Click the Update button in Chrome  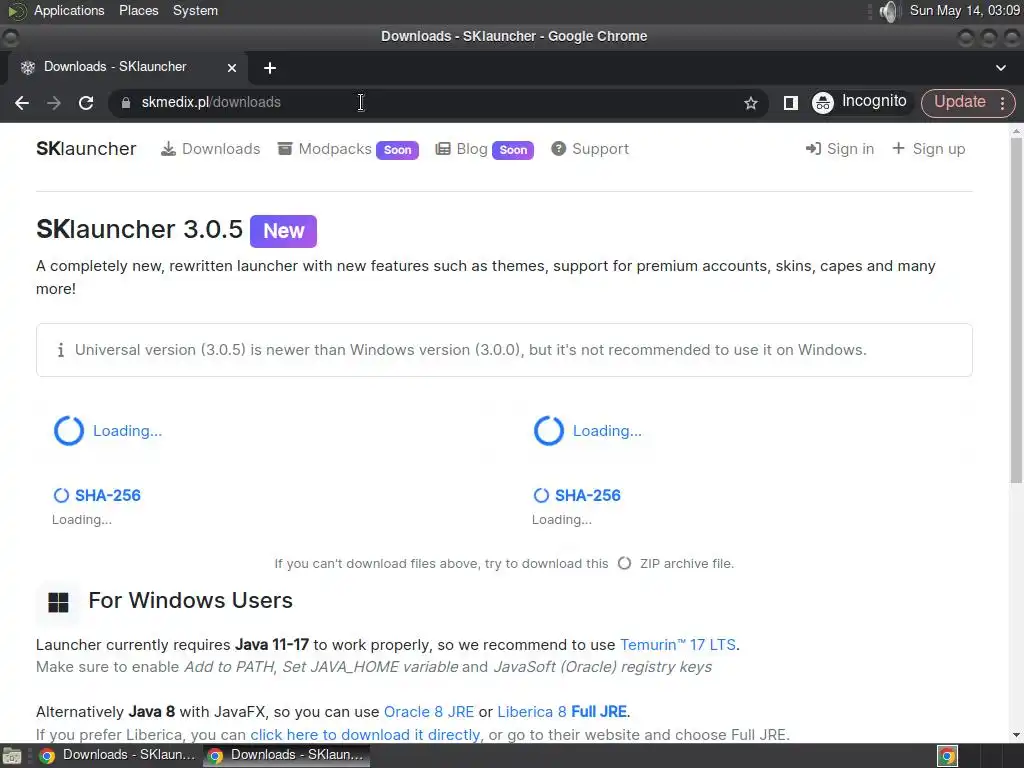959,103
